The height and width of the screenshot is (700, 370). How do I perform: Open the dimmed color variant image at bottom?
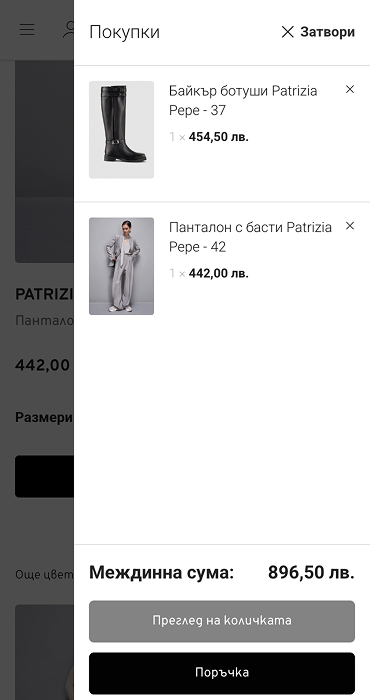44,652
